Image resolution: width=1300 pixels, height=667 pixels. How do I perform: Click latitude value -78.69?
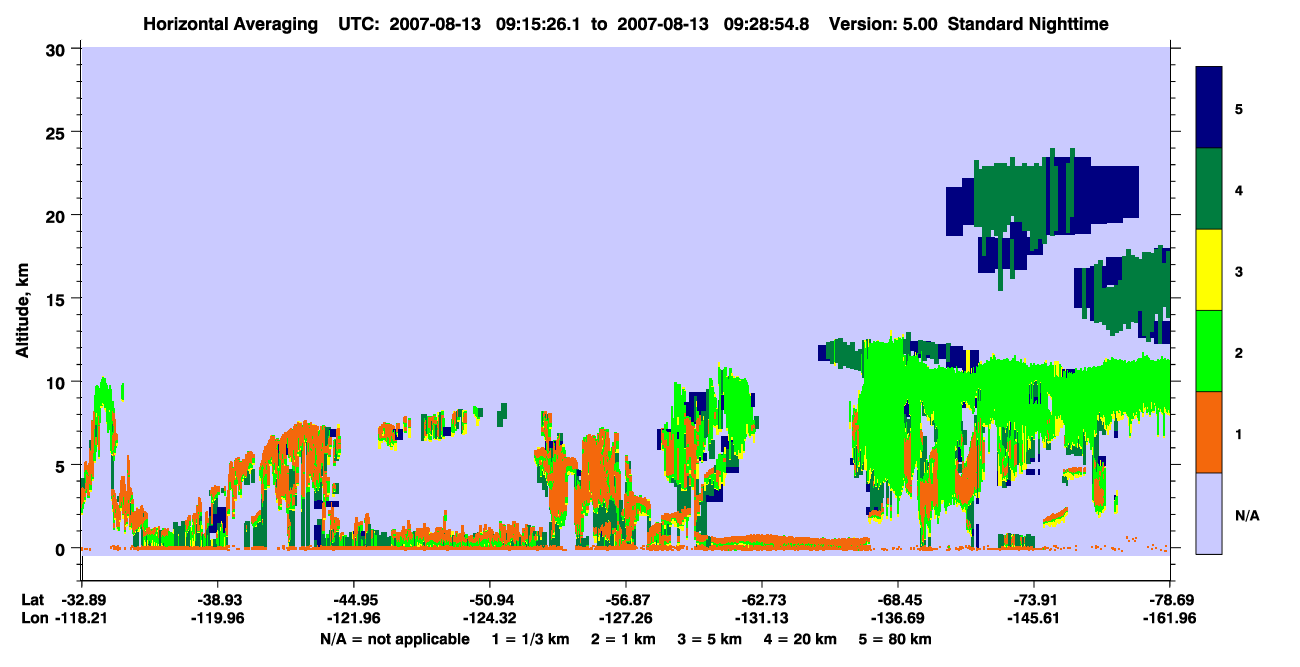click(x=1170, y=600)
